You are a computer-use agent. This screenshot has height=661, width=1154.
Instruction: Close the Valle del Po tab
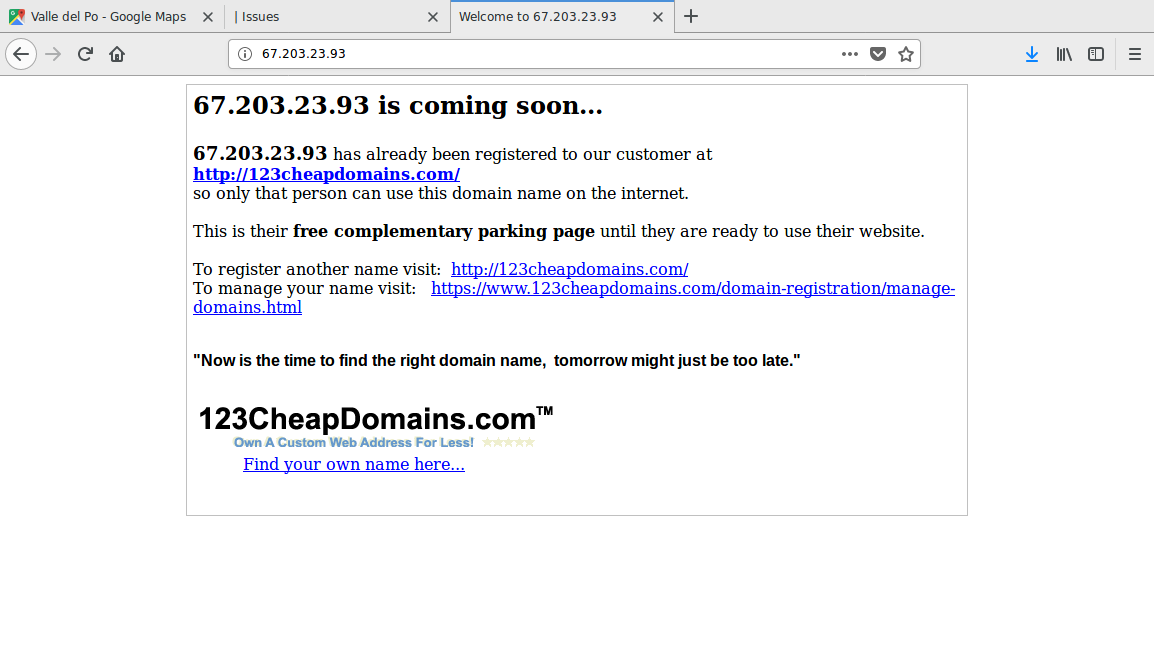[207, 17]
